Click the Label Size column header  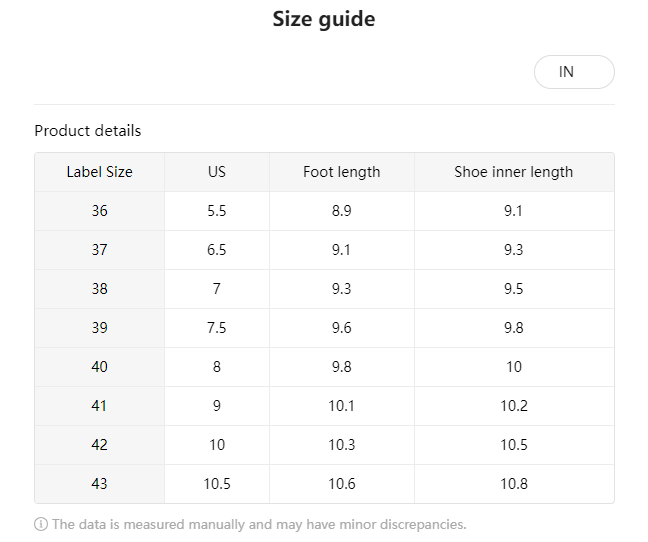[99, 172]
